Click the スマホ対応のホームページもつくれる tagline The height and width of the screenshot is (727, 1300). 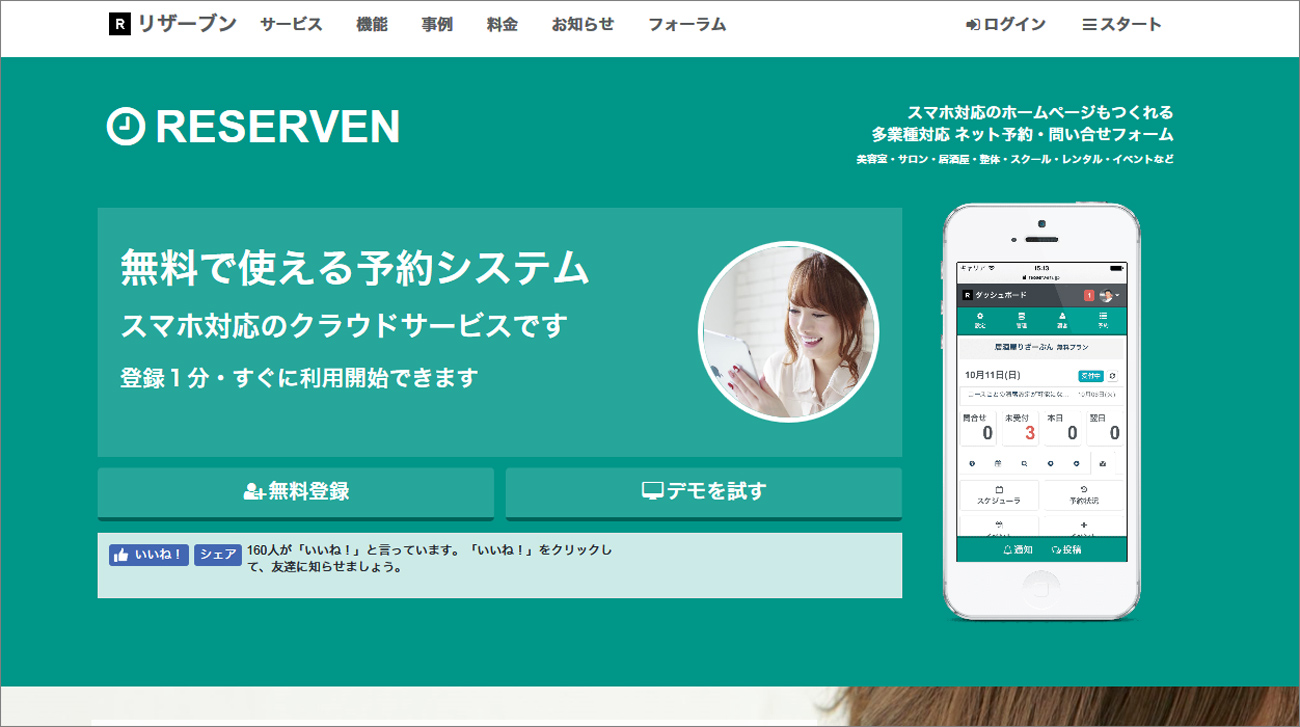[1040, 112]
